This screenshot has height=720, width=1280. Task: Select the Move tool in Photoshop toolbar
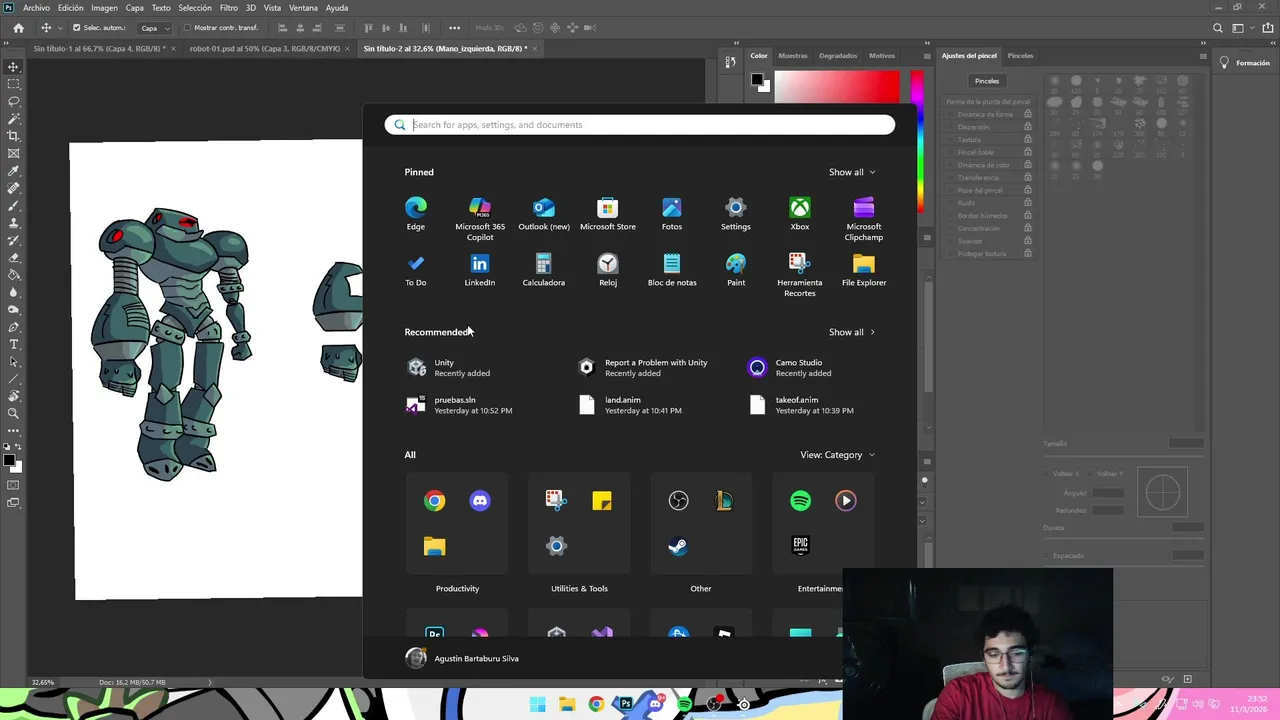13,67
